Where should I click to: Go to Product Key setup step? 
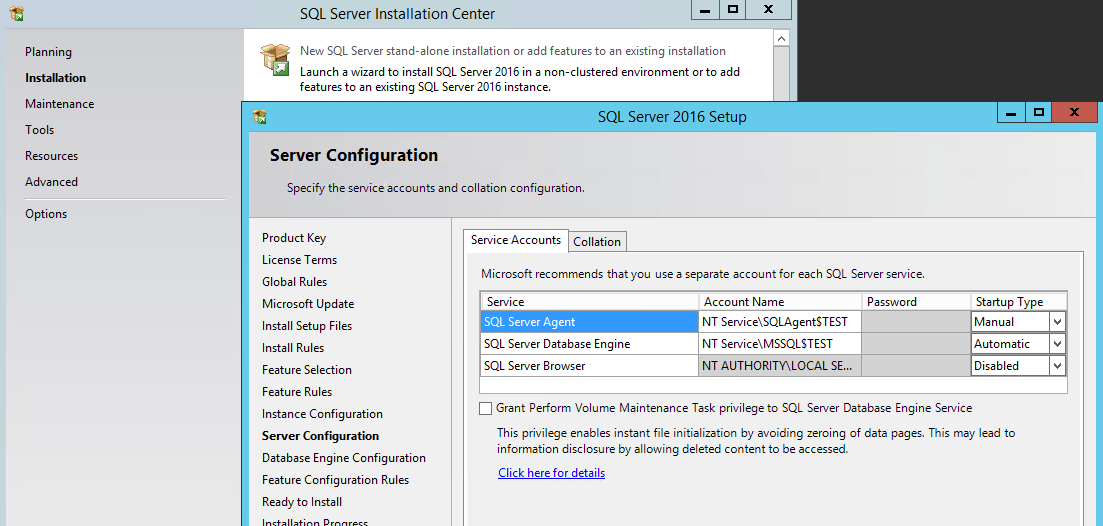pyautogui.click(x=294, y=238)
